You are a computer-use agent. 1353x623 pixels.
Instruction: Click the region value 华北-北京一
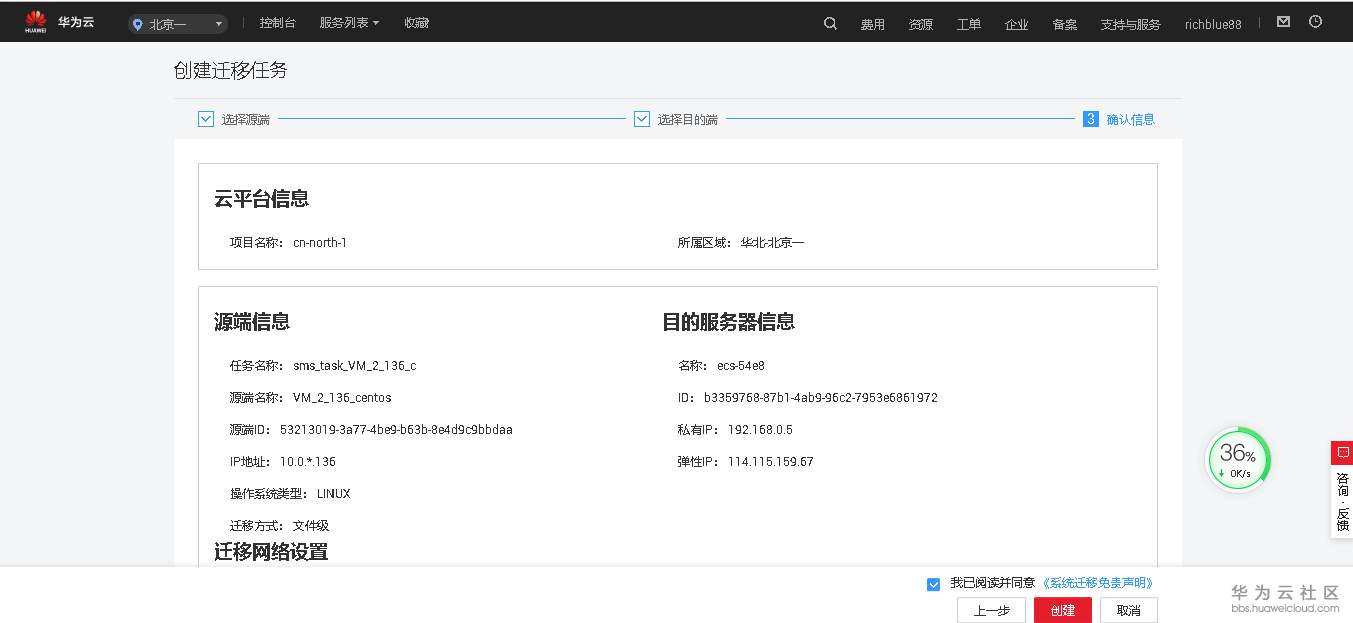click(x=772, y=243)
